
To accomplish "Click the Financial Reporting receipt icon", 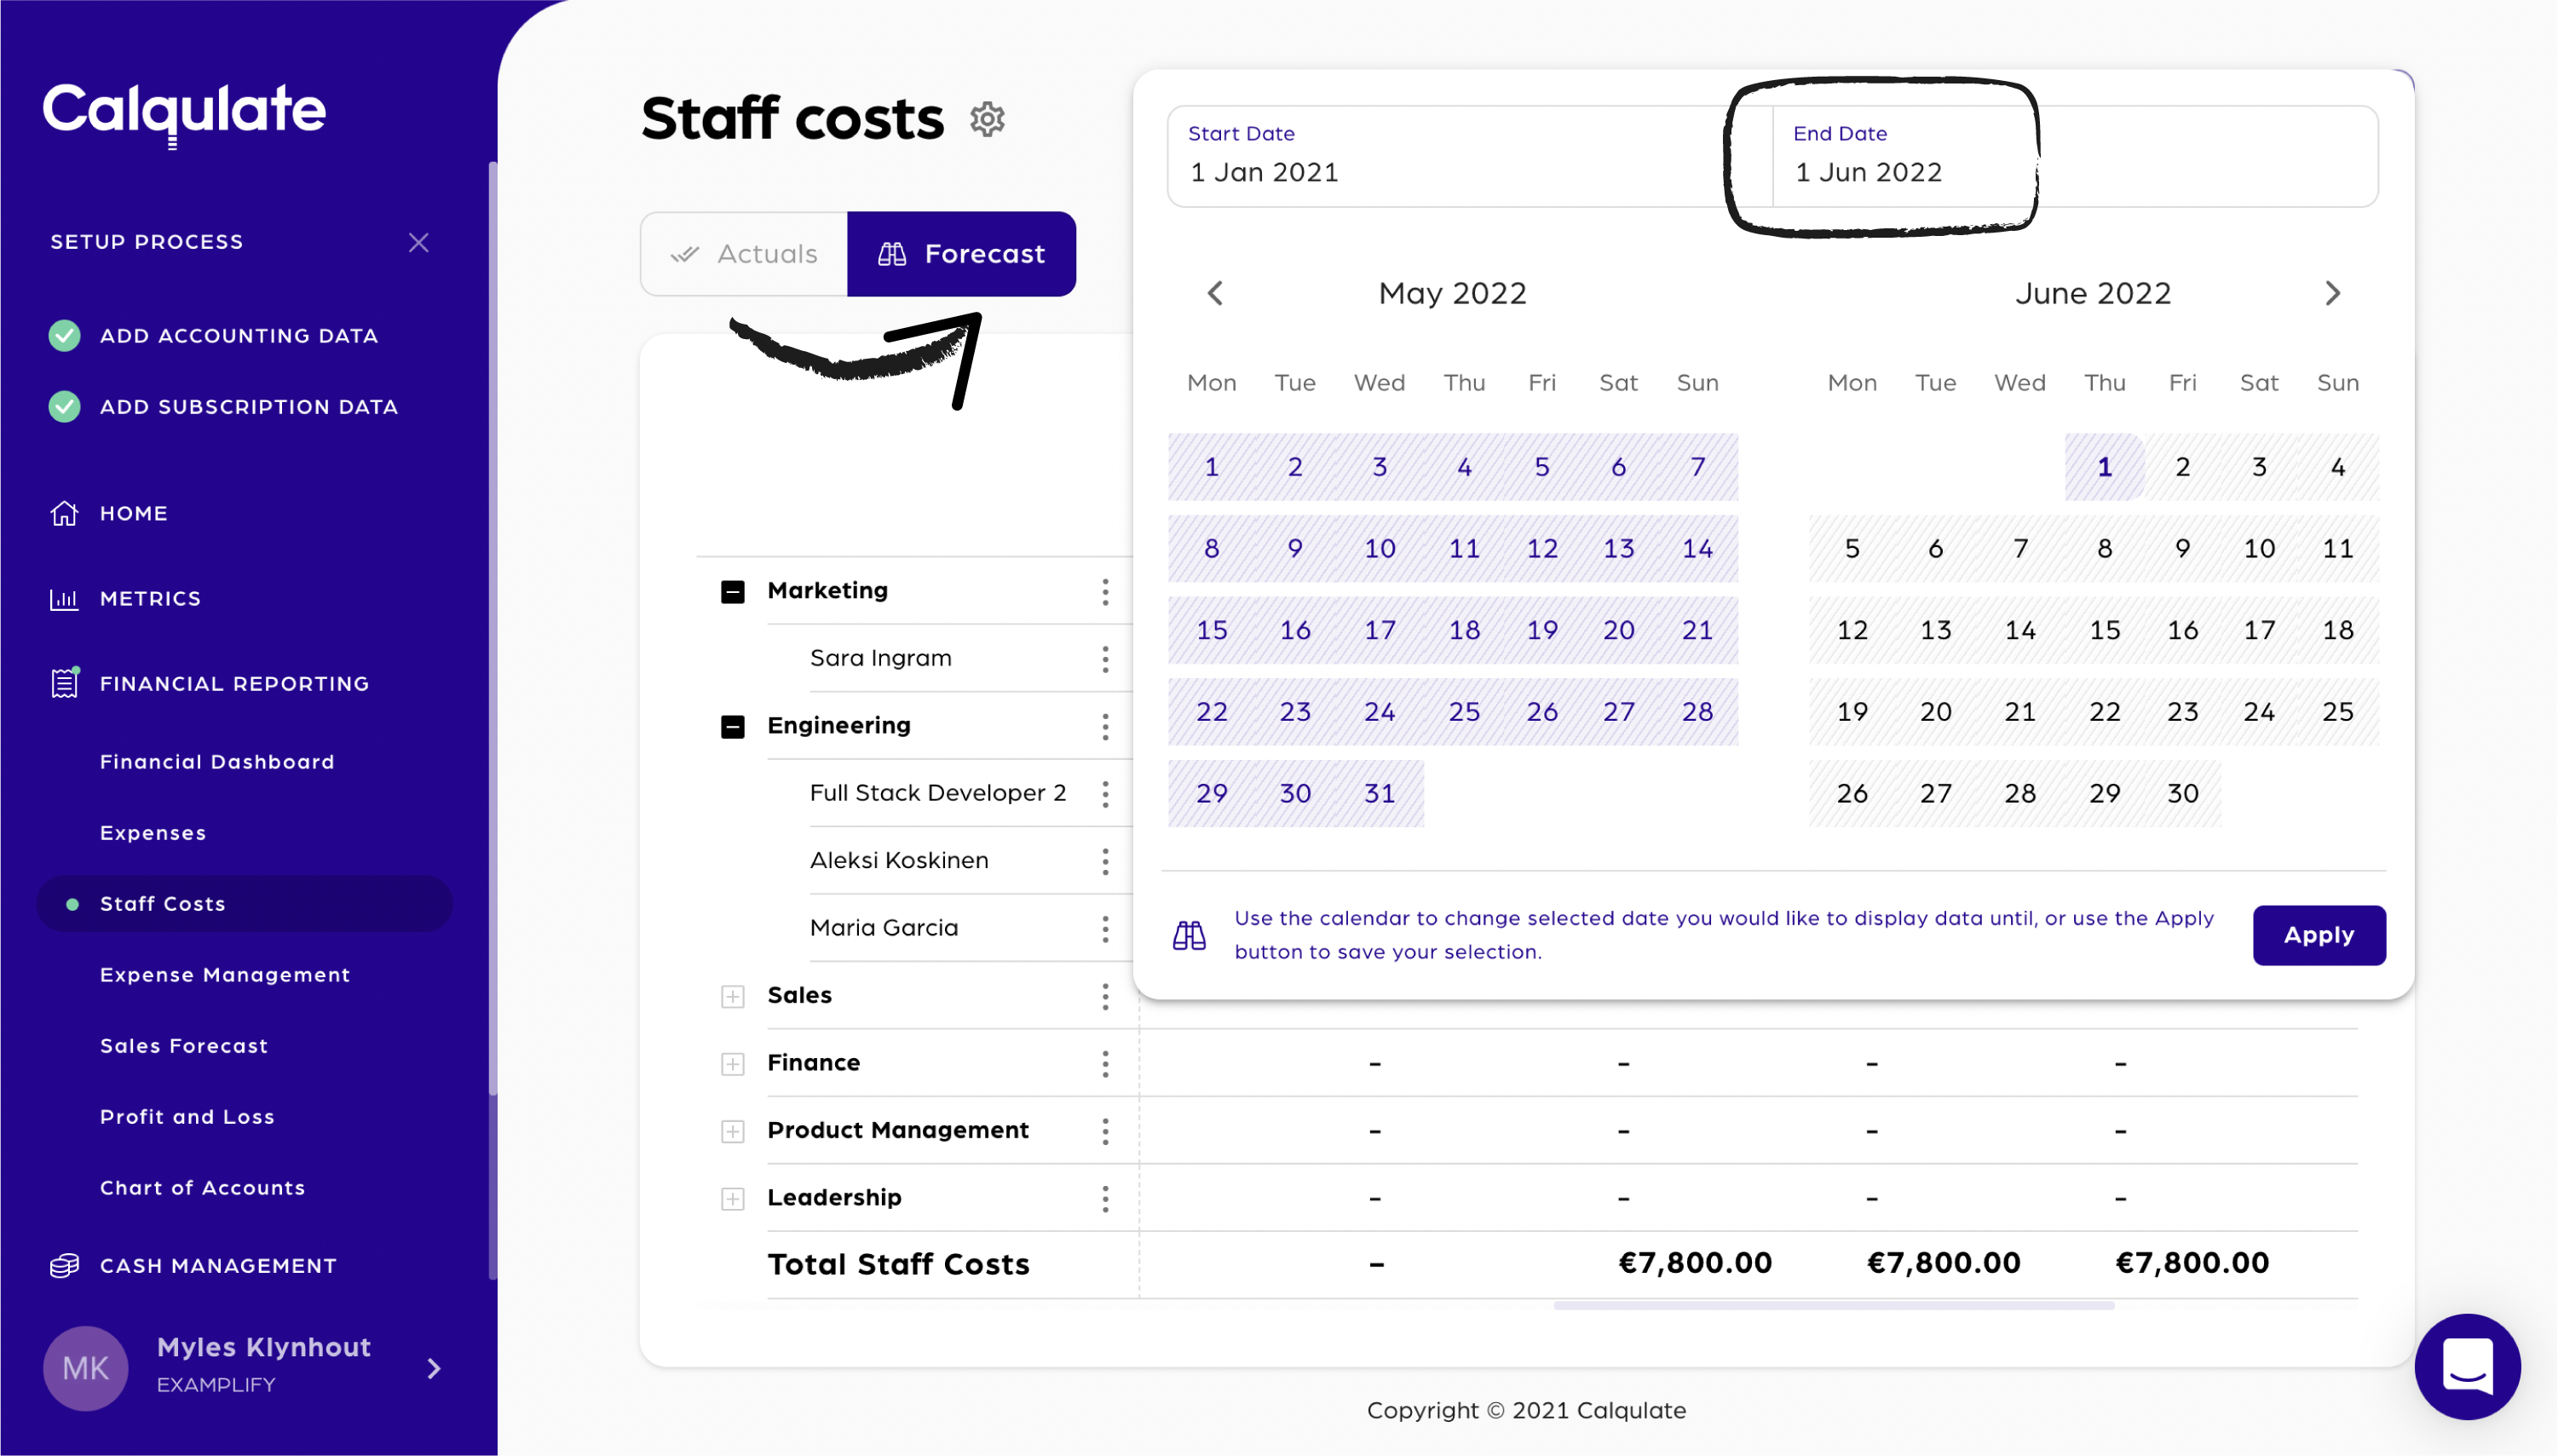I will (x=64, y=684).
